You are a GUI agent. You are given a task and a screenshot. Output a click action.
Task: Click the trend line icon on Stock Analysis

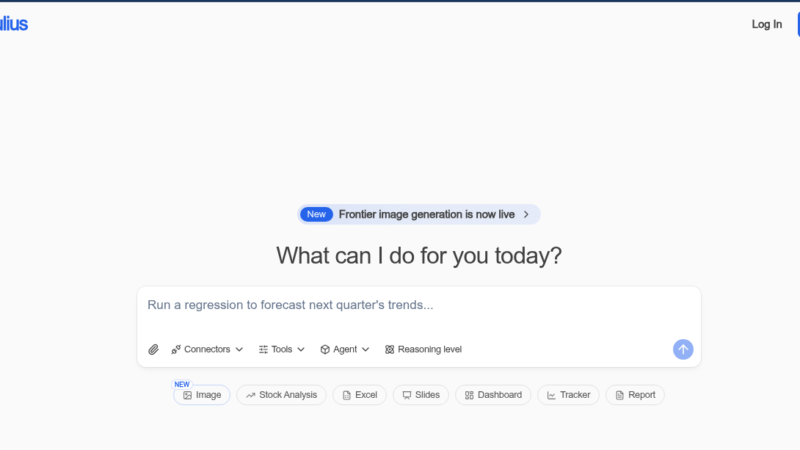click(251, 395)
